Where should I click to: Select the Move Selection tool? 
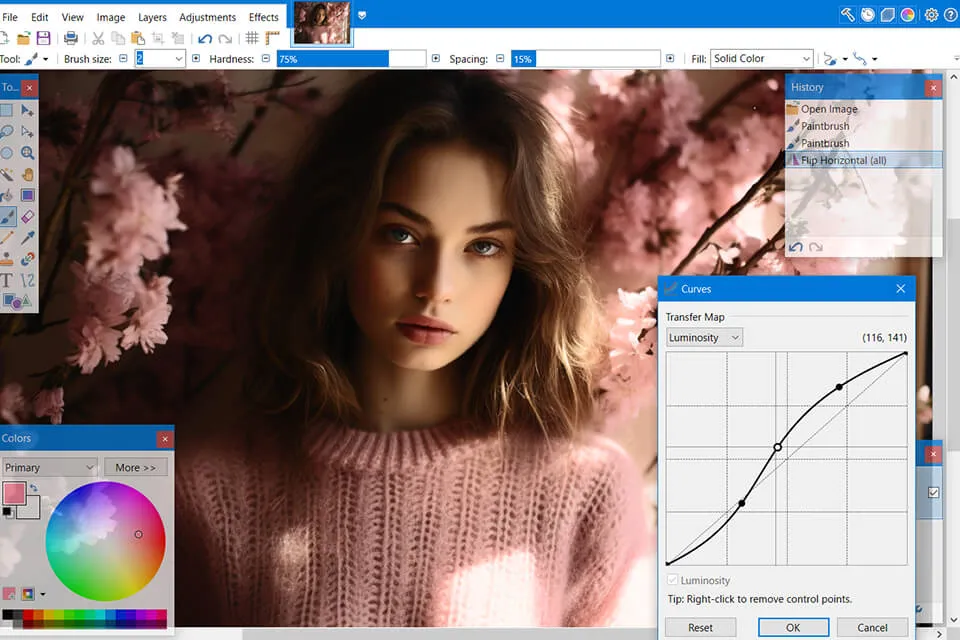[27, 132]
